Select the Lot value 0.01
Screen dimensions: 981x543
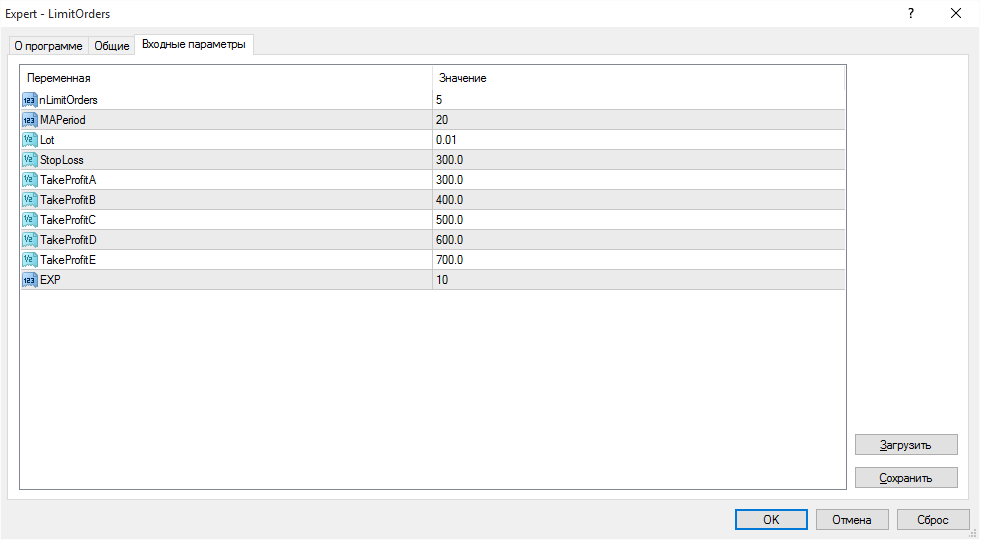coord(446,140)
